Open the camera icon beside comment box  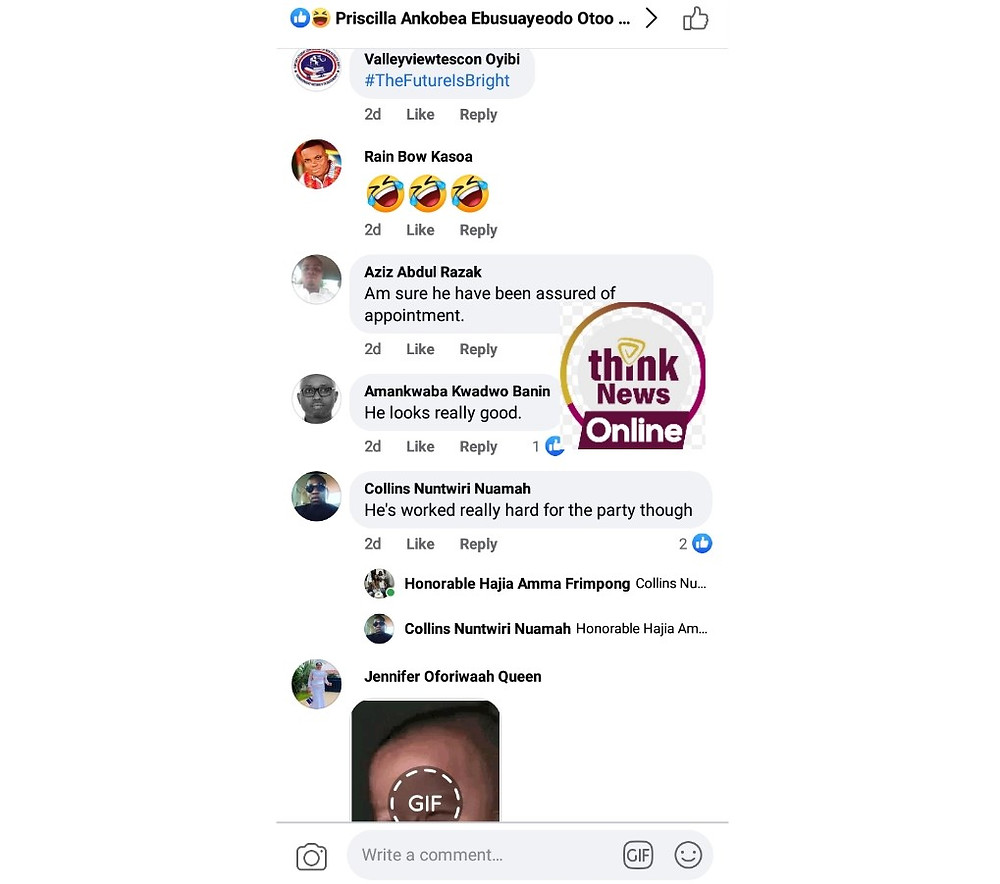coord(311,857)
